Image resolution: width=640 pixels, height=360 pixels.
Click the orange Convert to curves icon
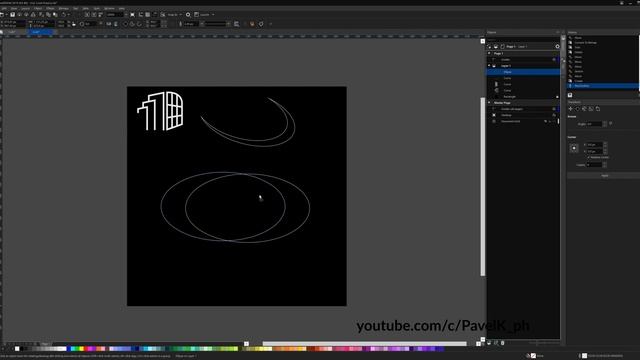click(x=252, y=24)
